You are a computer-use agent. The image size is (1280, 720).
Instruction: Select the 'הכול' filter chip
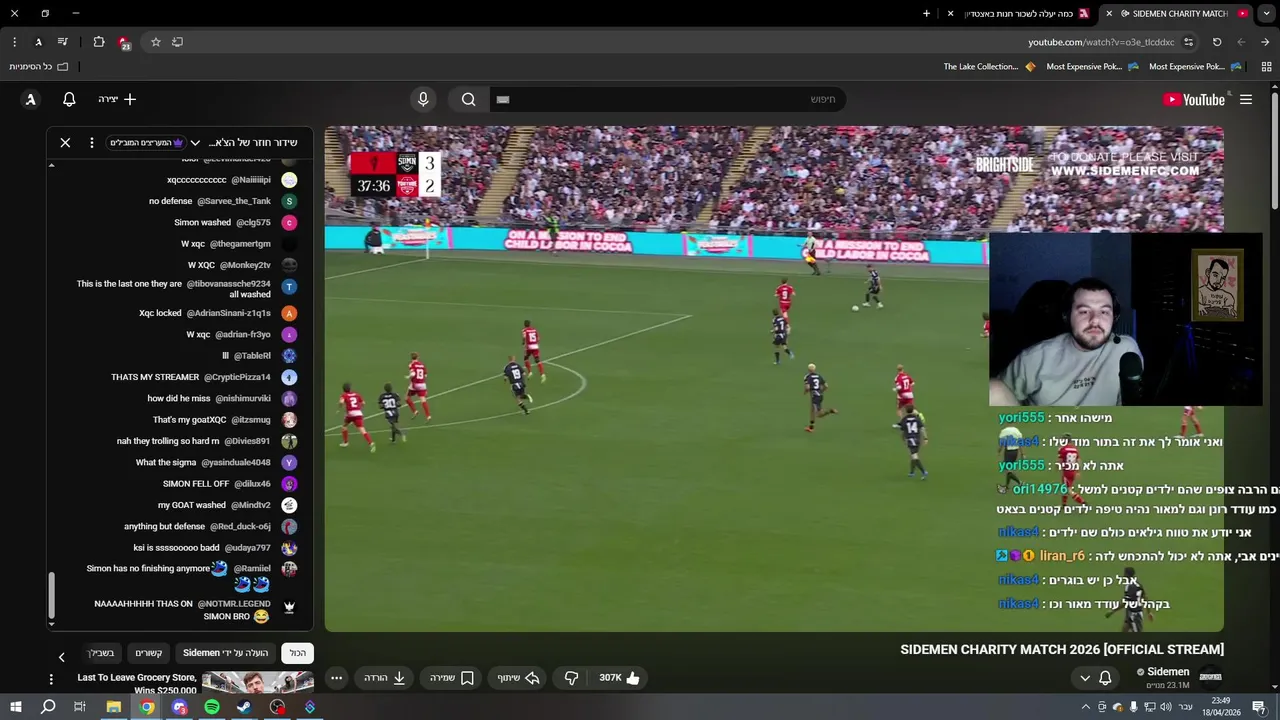click(x=298, y=653)
